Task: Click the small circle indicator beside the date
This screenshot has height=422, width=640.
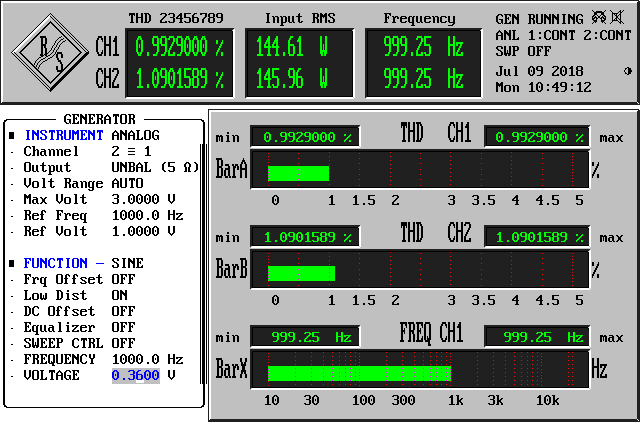Action: (x=628, y=71)
